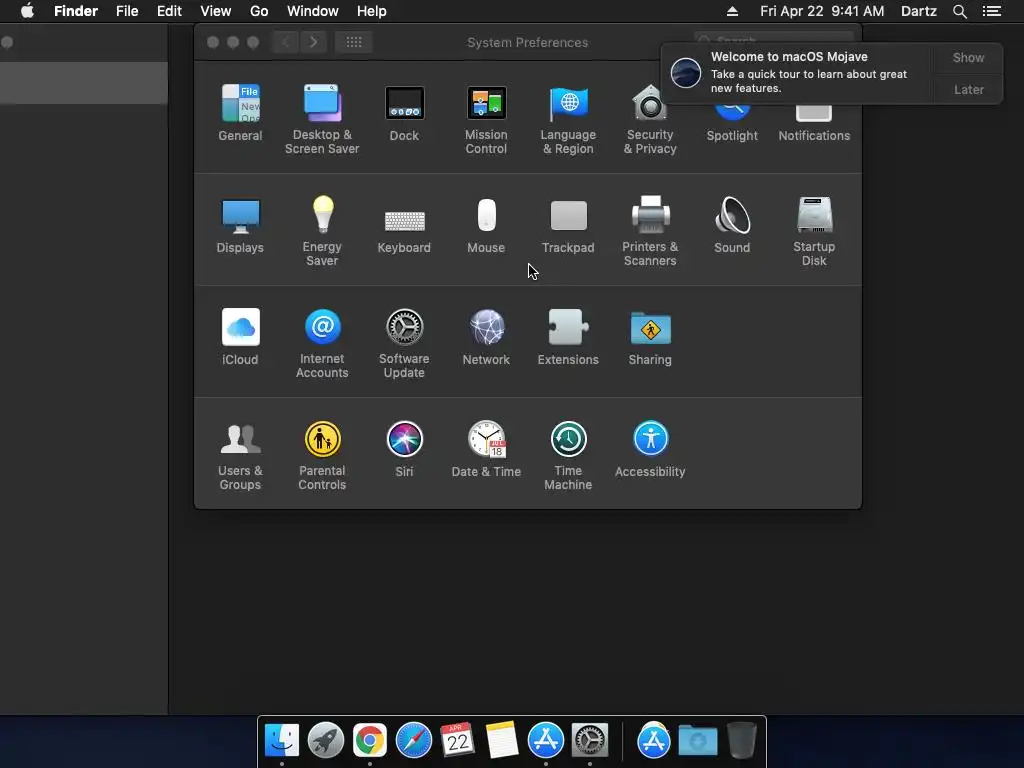Open Time Machine preferences

coord(568,455)
